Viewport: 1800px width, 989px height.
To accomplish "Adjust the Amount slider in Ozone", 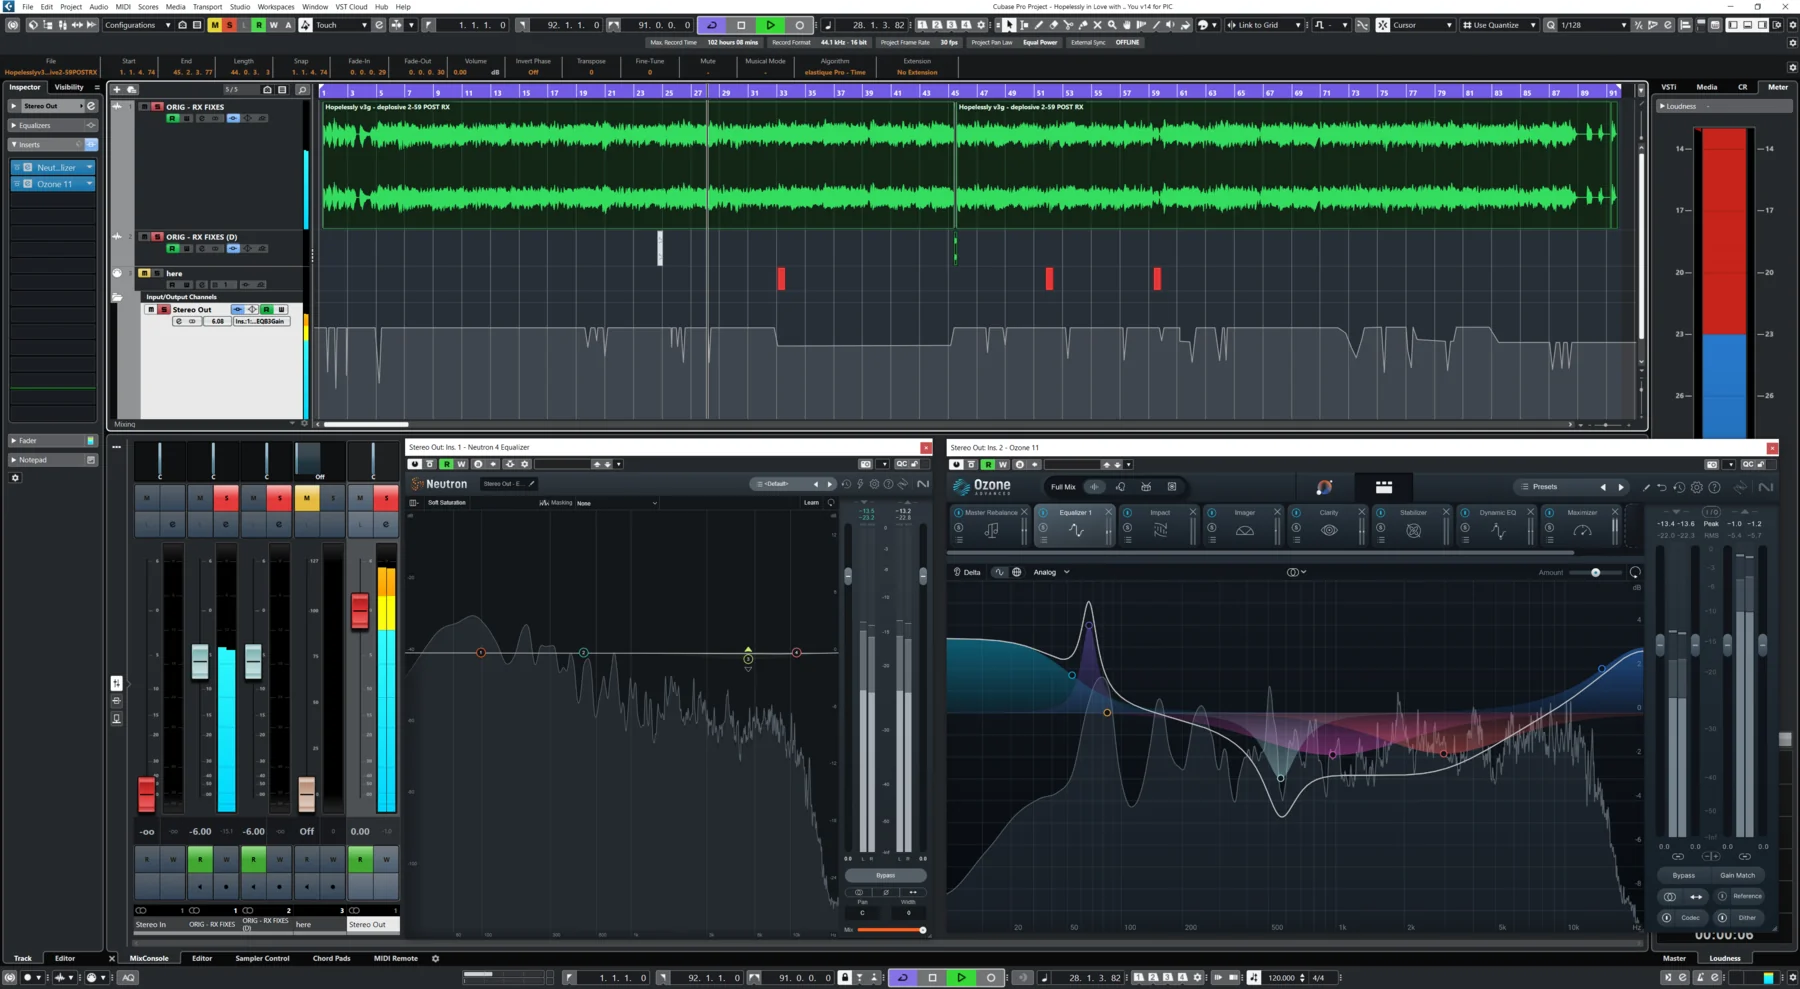I will tap(1596, 572).
